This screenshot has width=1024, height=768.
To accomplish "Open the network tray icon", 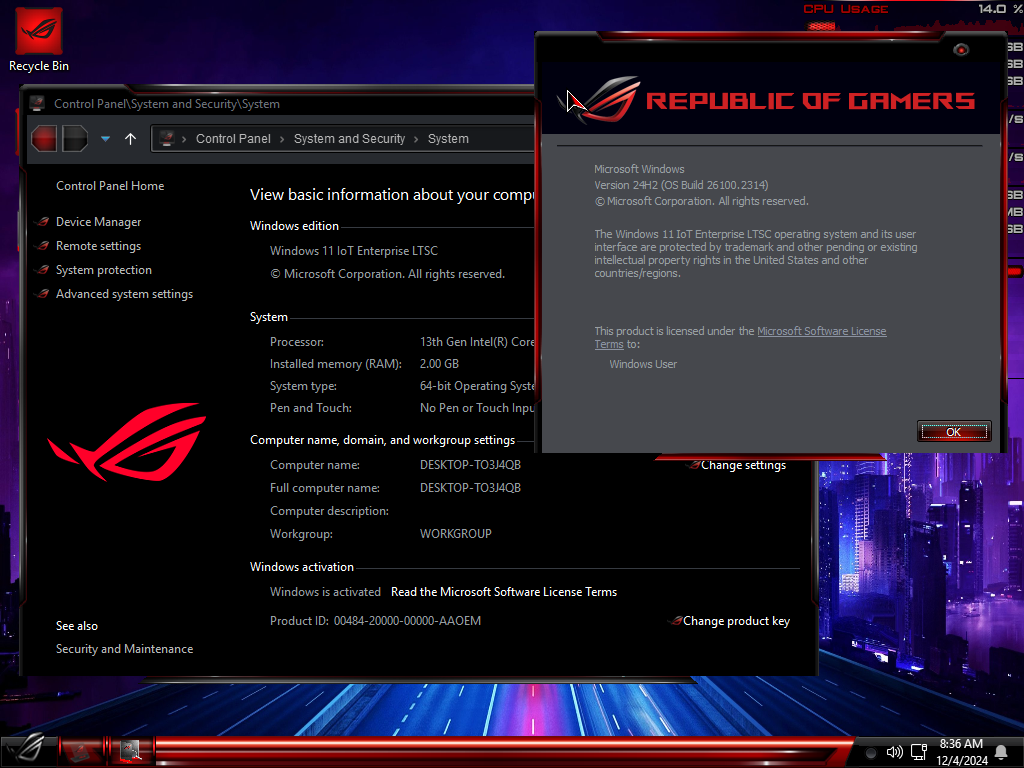I will point(920,752).
